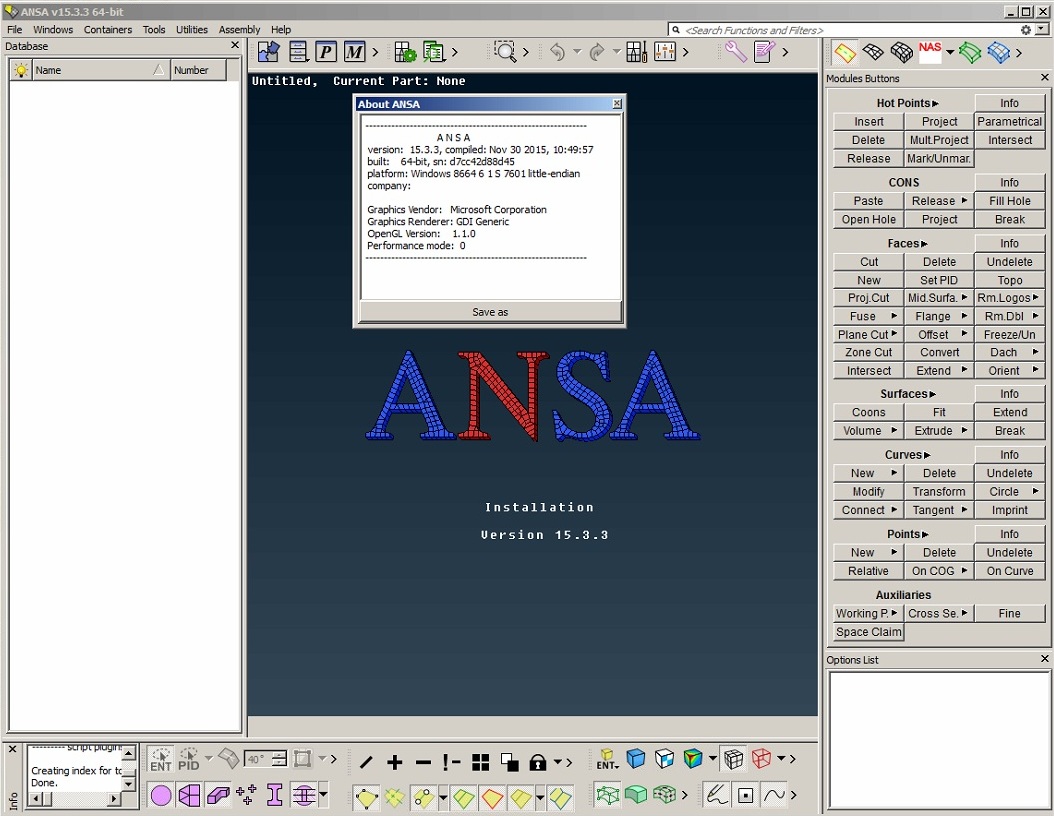Toggle the gray wireframe cube view
This screenshot has height=816, width=1054.
[x=733, y=759]
